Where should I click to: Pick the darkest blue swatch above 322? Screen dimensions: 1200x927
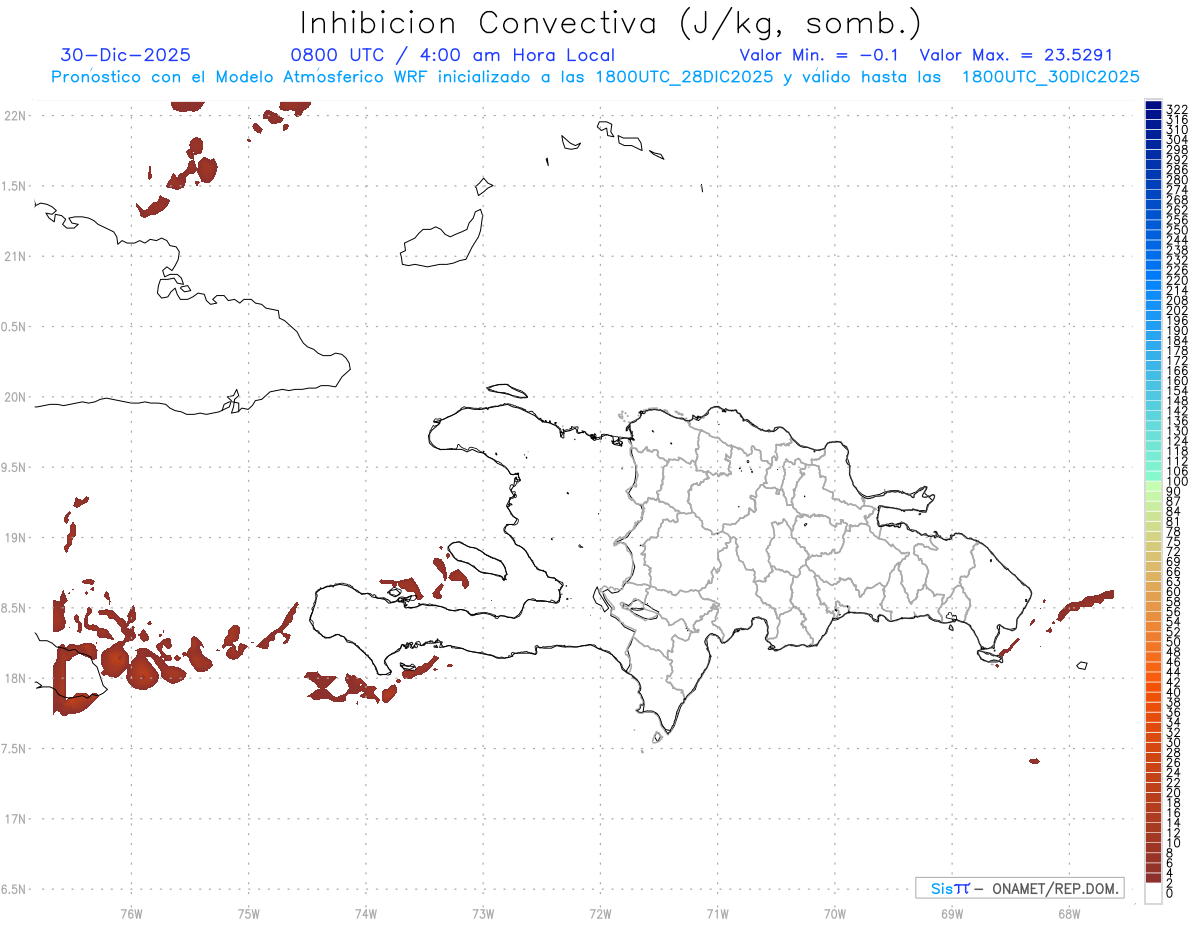coord(1153,105)
